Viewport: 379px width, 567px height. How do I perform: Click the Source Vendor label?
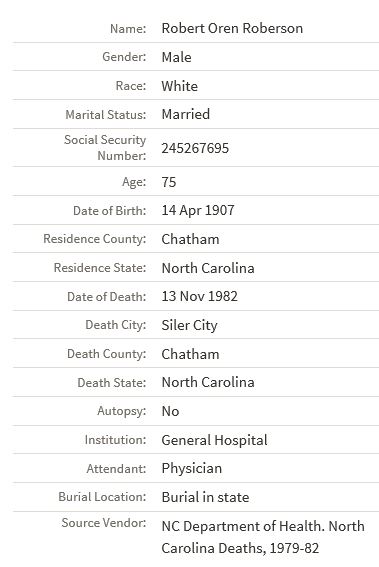point(104,523)
